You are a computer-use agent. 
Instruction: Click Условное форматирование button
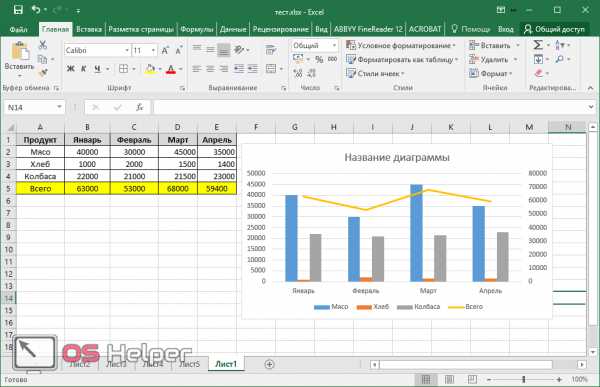pyautogui.click(x=401, y=46)
